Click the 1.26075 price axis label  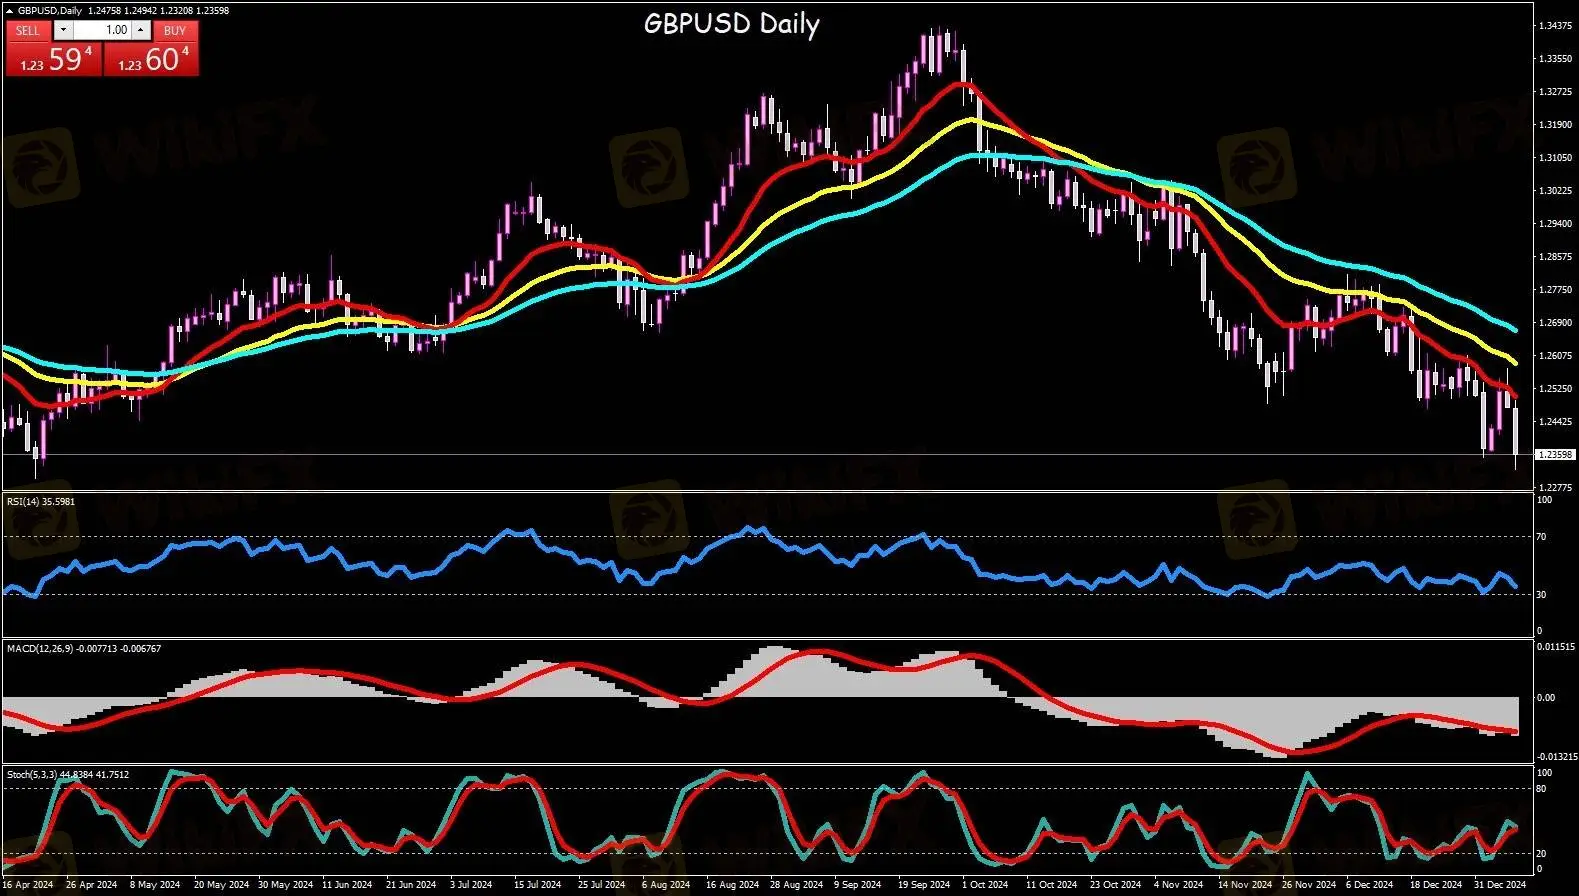tap(1554, 356)
